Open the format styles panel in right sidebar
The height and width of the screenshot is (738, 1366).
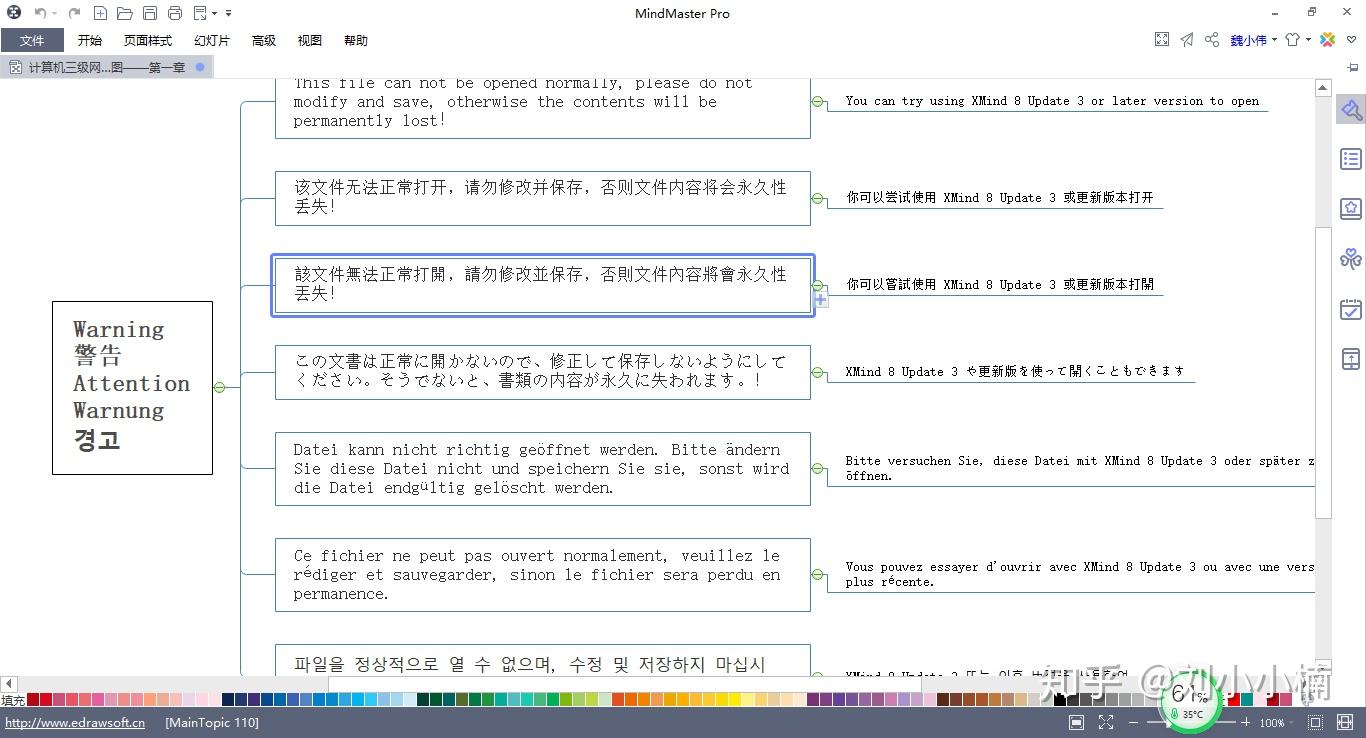(1351, 109)
